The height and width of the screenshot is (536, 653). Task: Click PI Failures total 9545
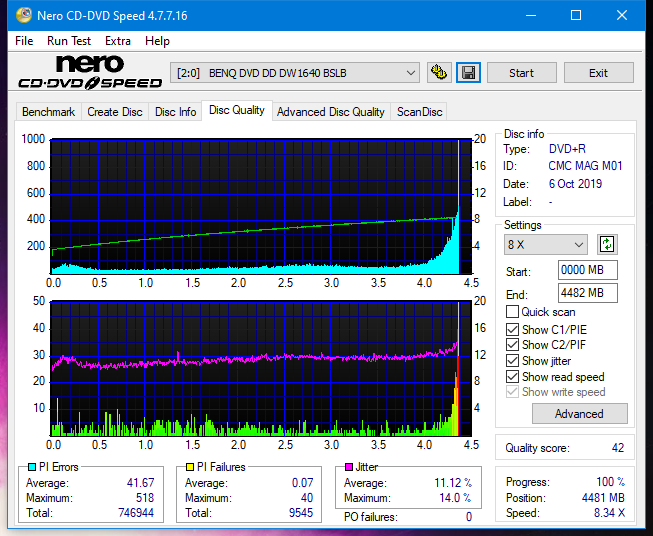301,513
